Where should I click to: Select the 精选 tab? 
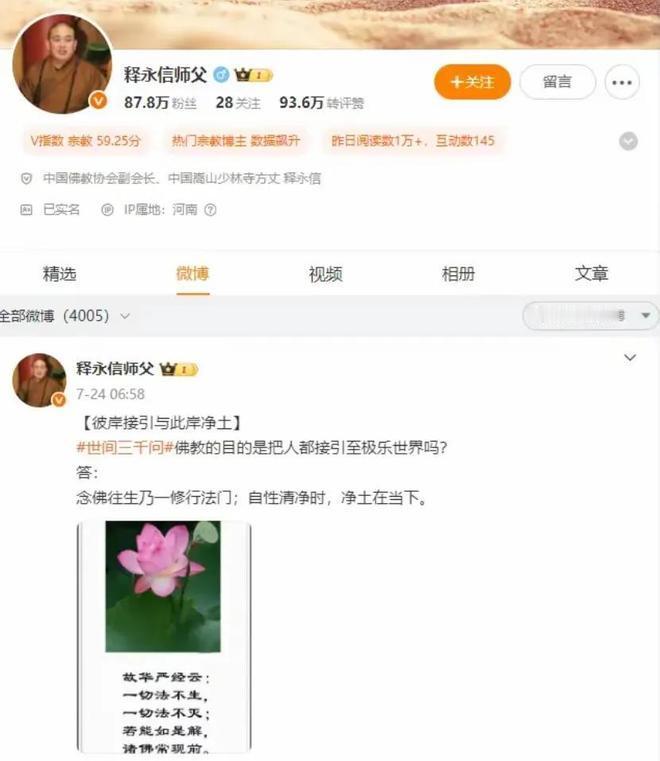tap(60, 274)
